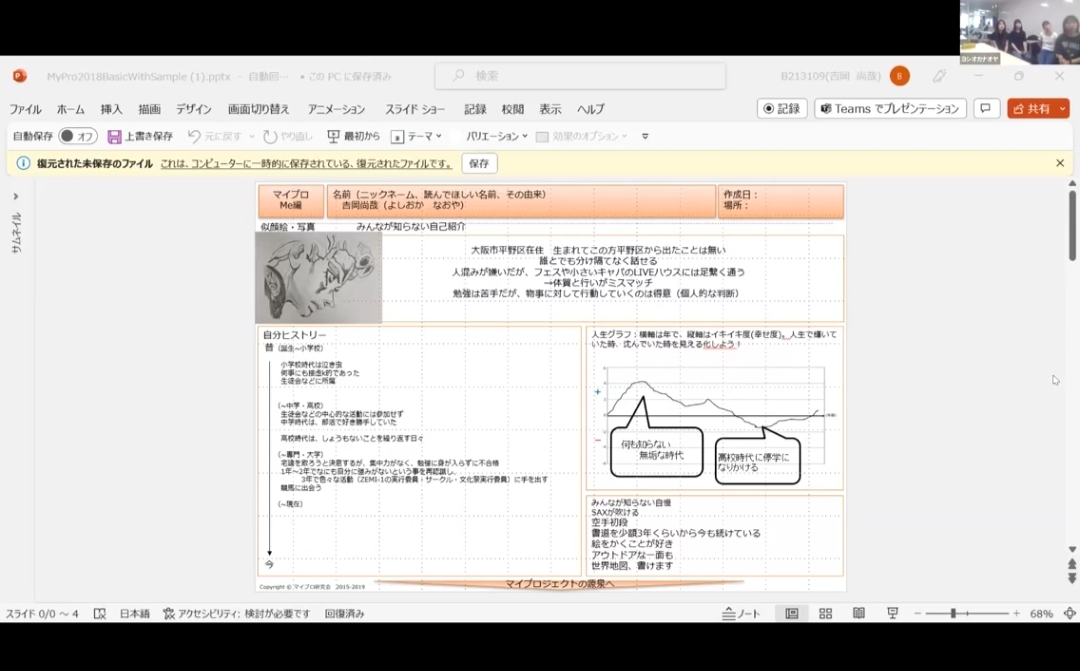Viewport: 1080px width, 671px height.
Task: Open the デザイン tab
Action: pyautogui.click(x=194, y=109)
